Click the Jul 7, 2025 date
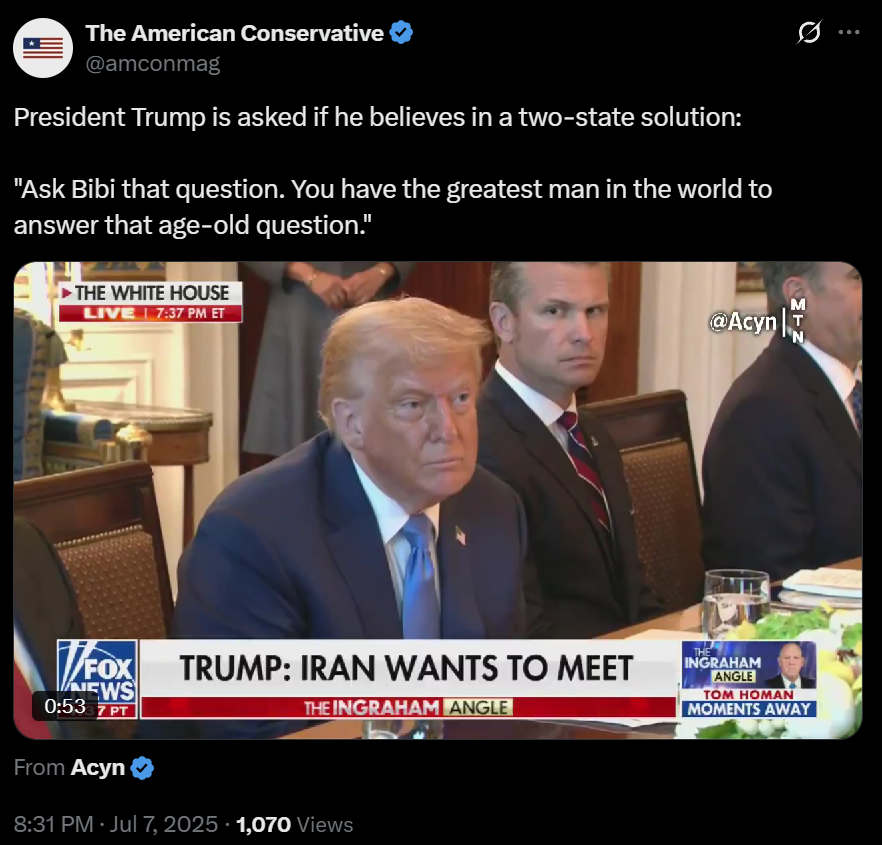 (x=164, y=824)
